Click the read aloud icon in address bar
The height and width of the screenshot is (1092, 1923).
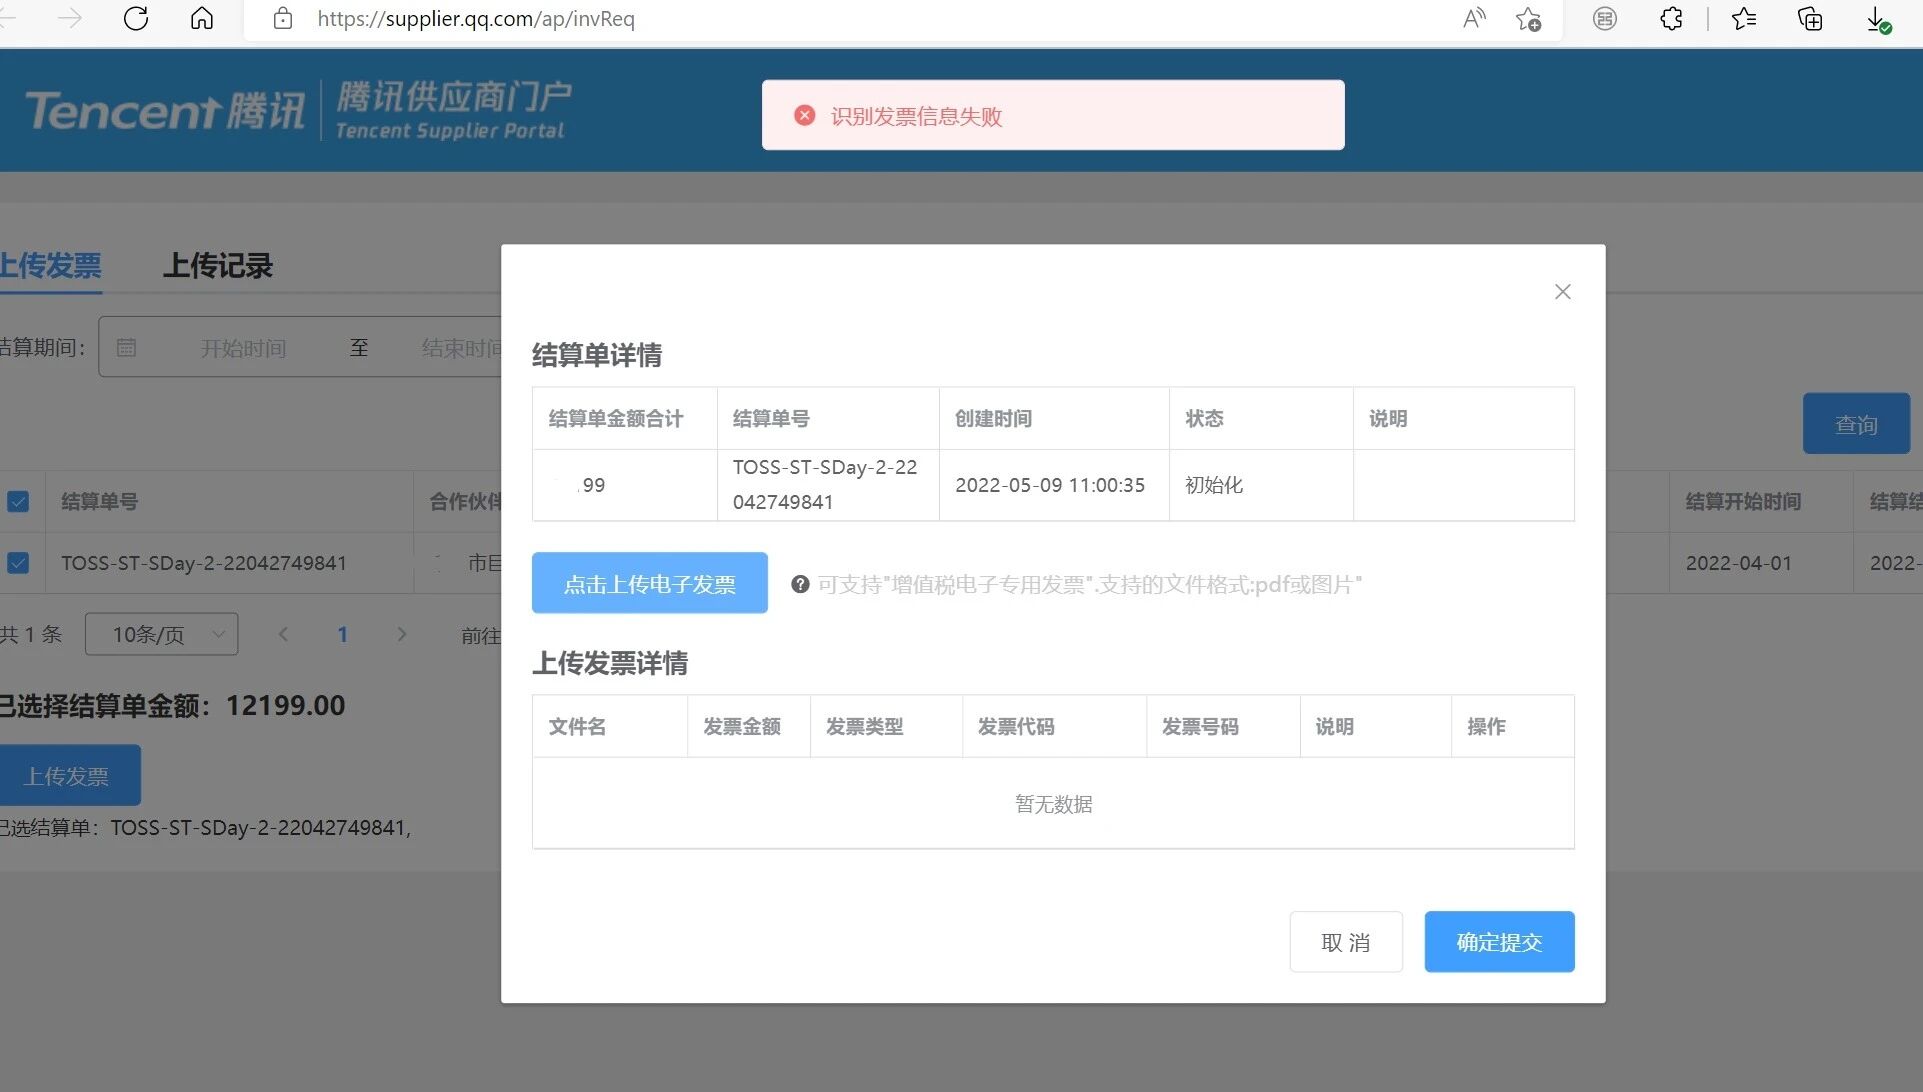(x=1474, y=18)
